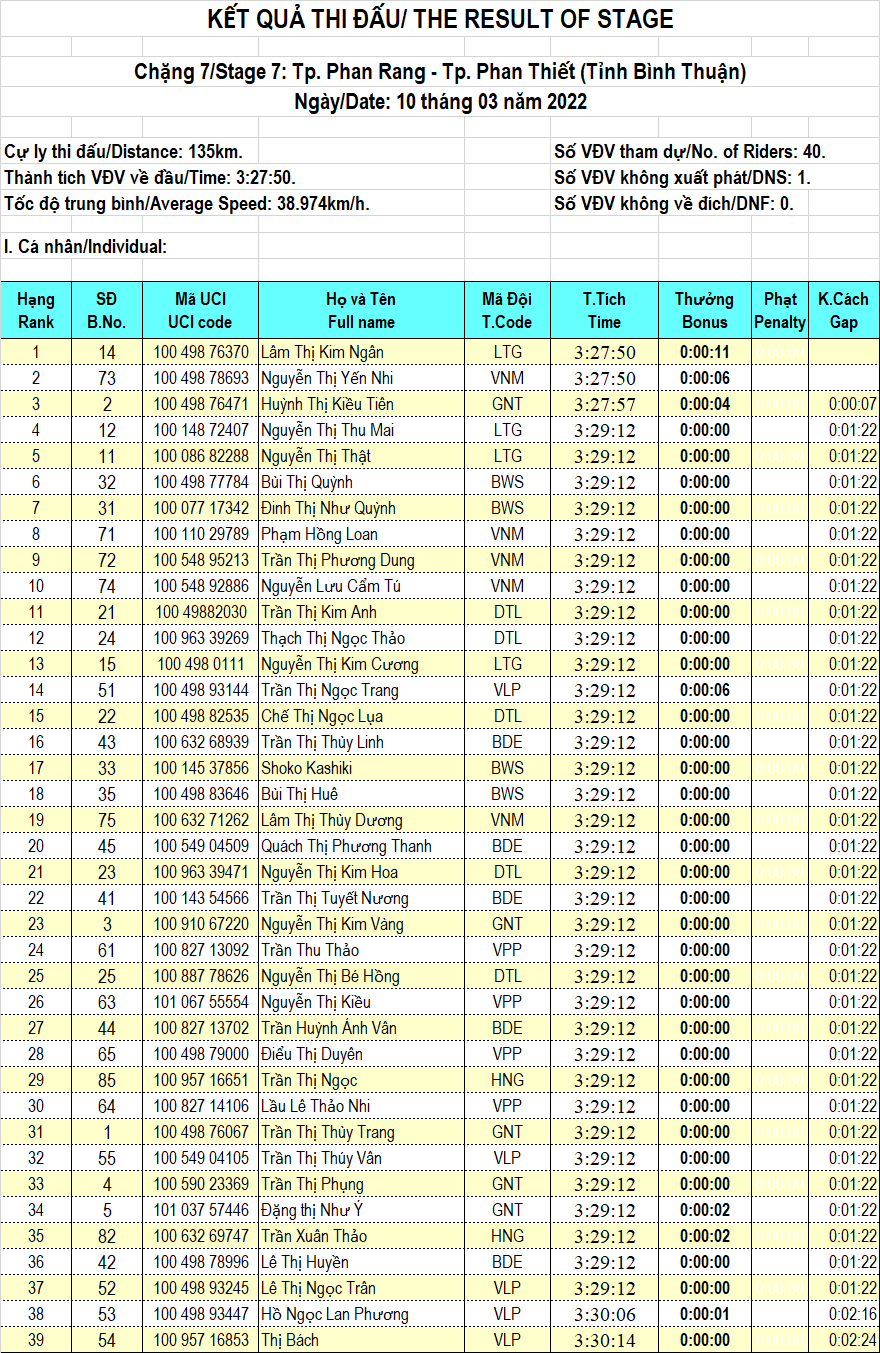Click the date cell '10 tháng 03 năm 2022'

(440, 102)
